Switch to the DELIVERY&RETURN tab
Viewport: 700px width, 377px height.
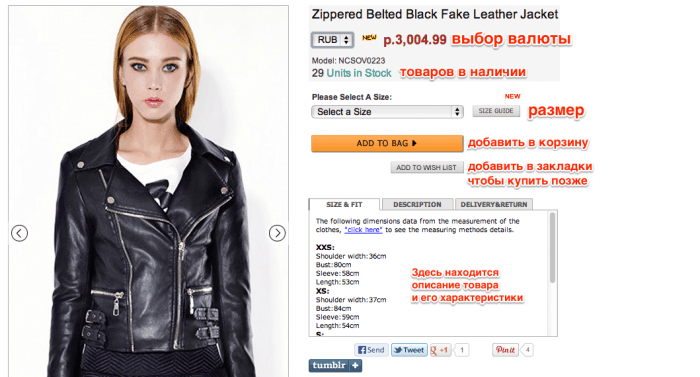494,204
